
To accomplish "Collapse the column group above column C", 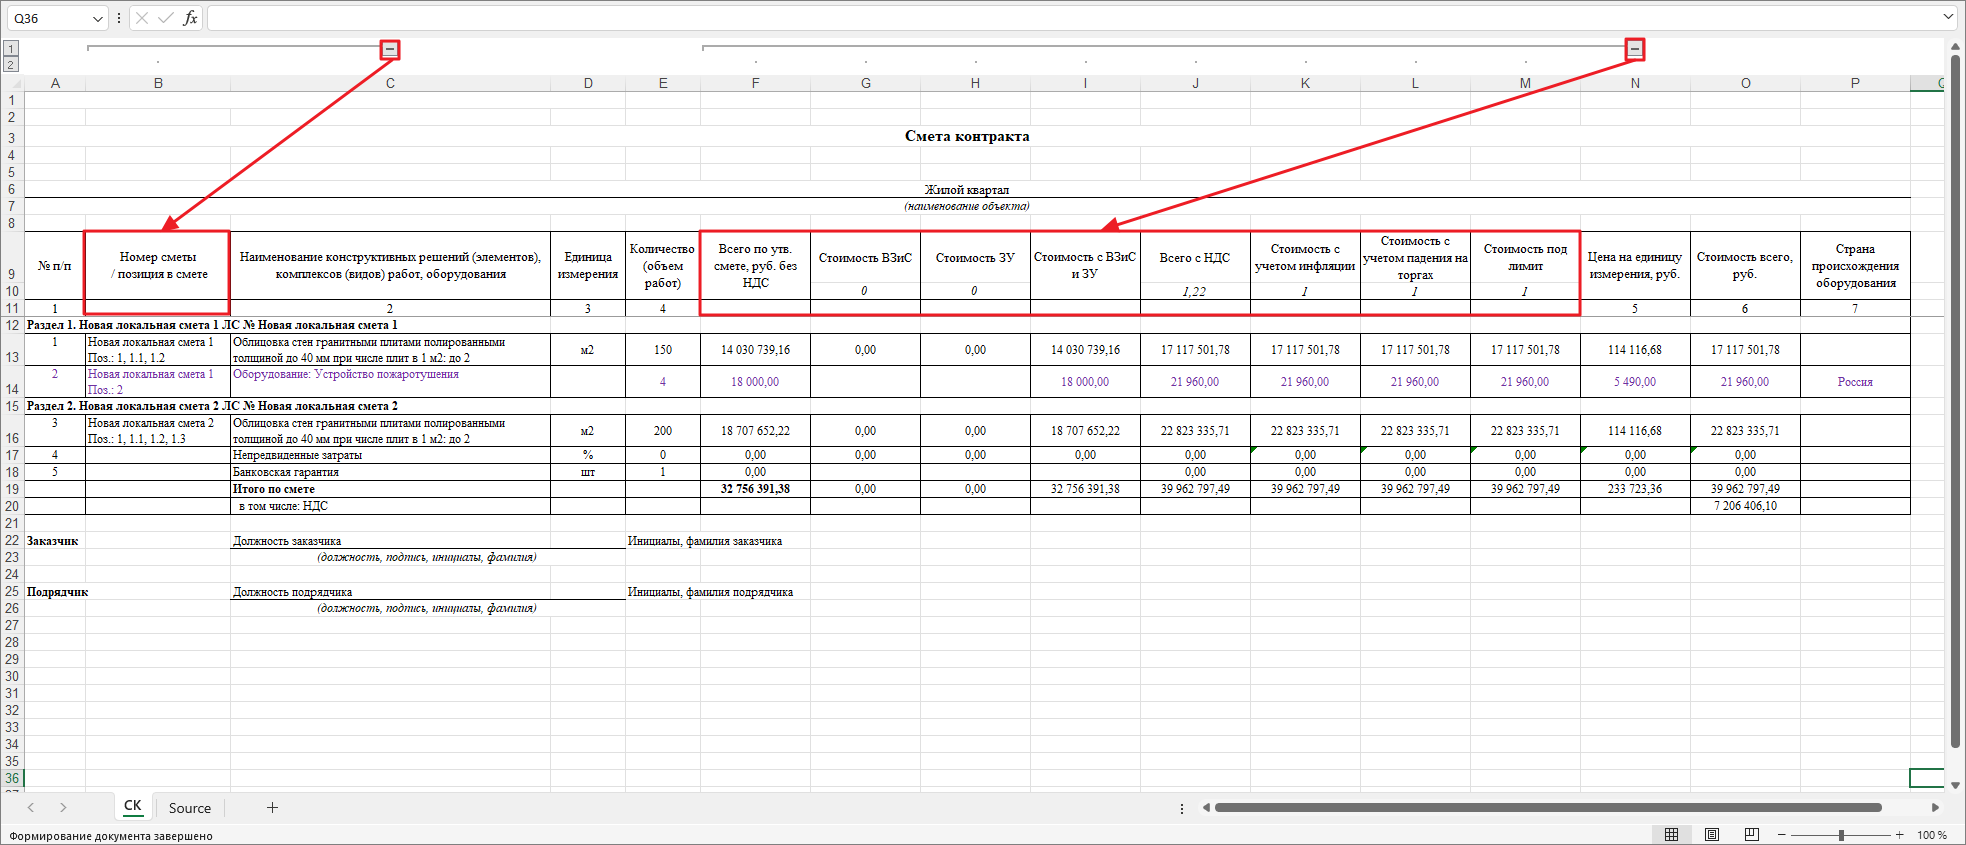I will click(390, 49).
